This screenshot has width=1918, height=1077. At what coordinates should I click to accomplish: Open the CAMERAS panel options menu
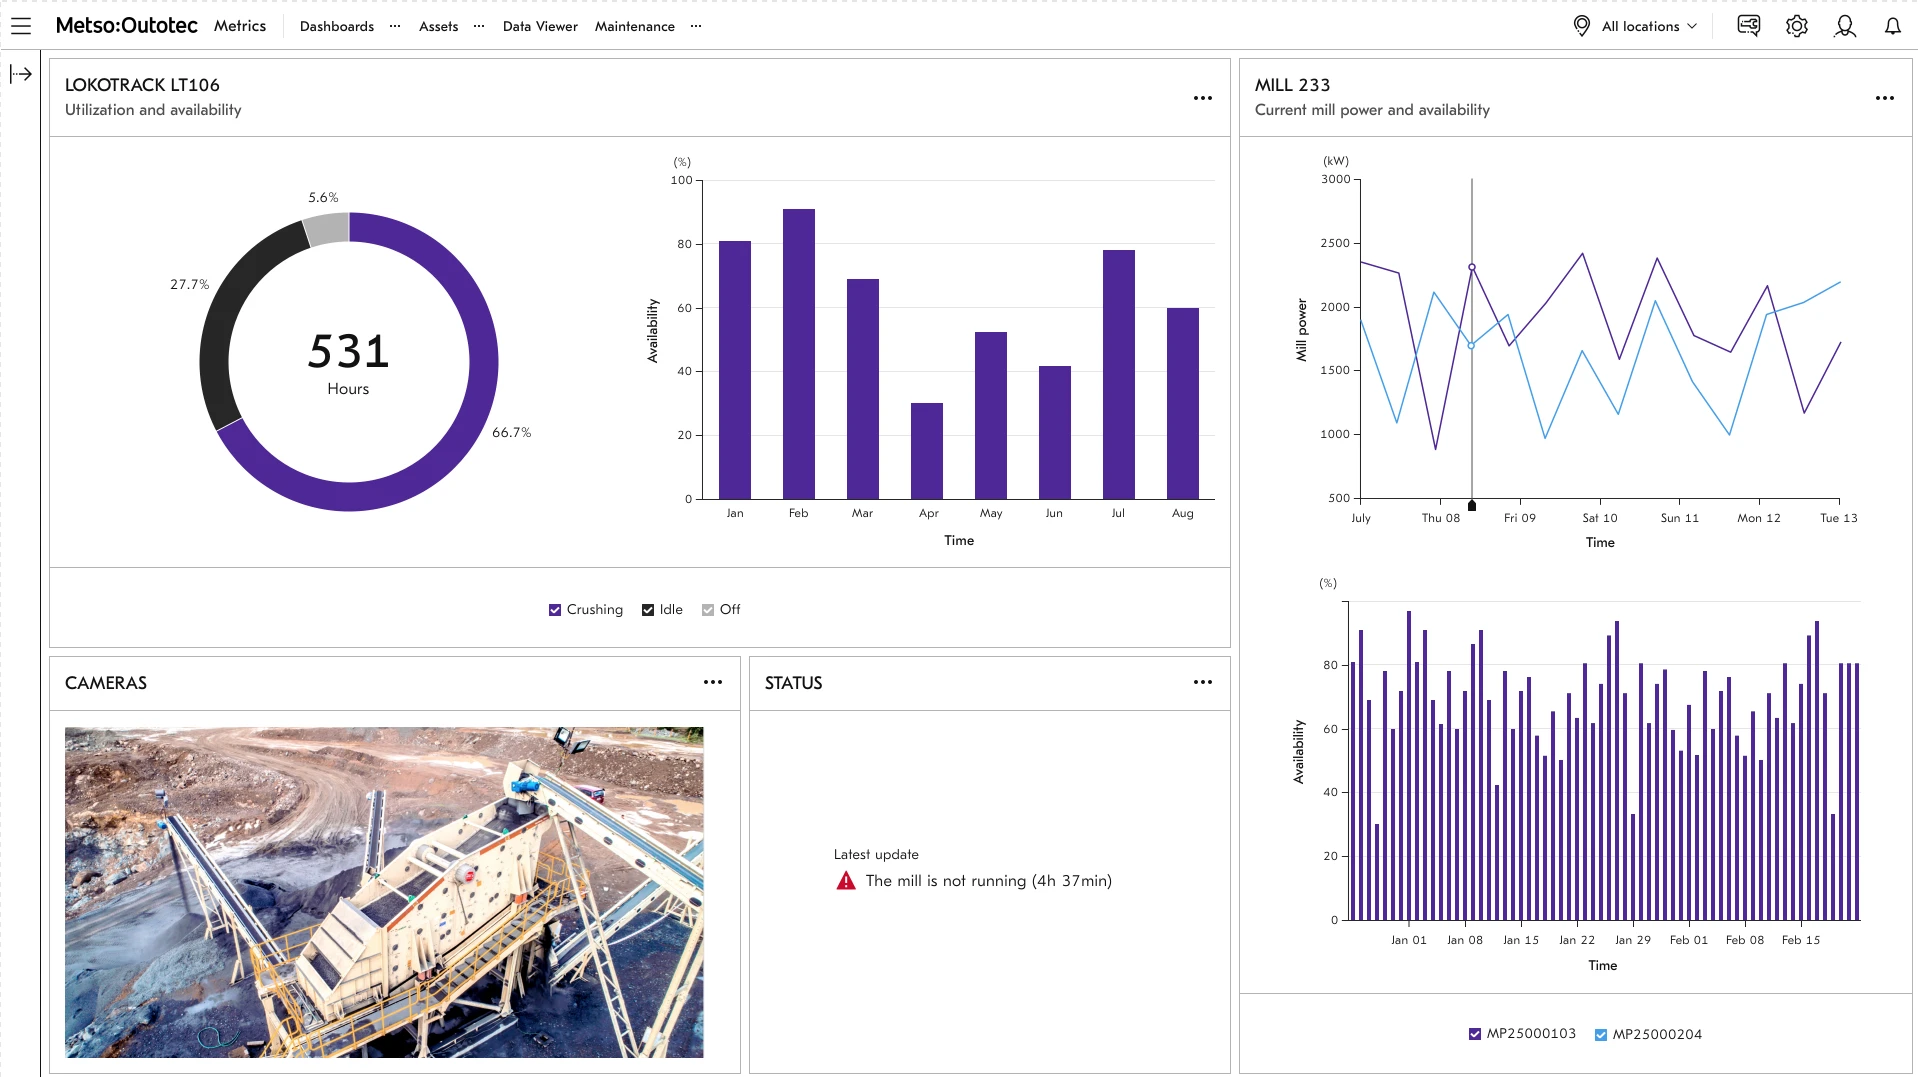click(x=713, y=682)
